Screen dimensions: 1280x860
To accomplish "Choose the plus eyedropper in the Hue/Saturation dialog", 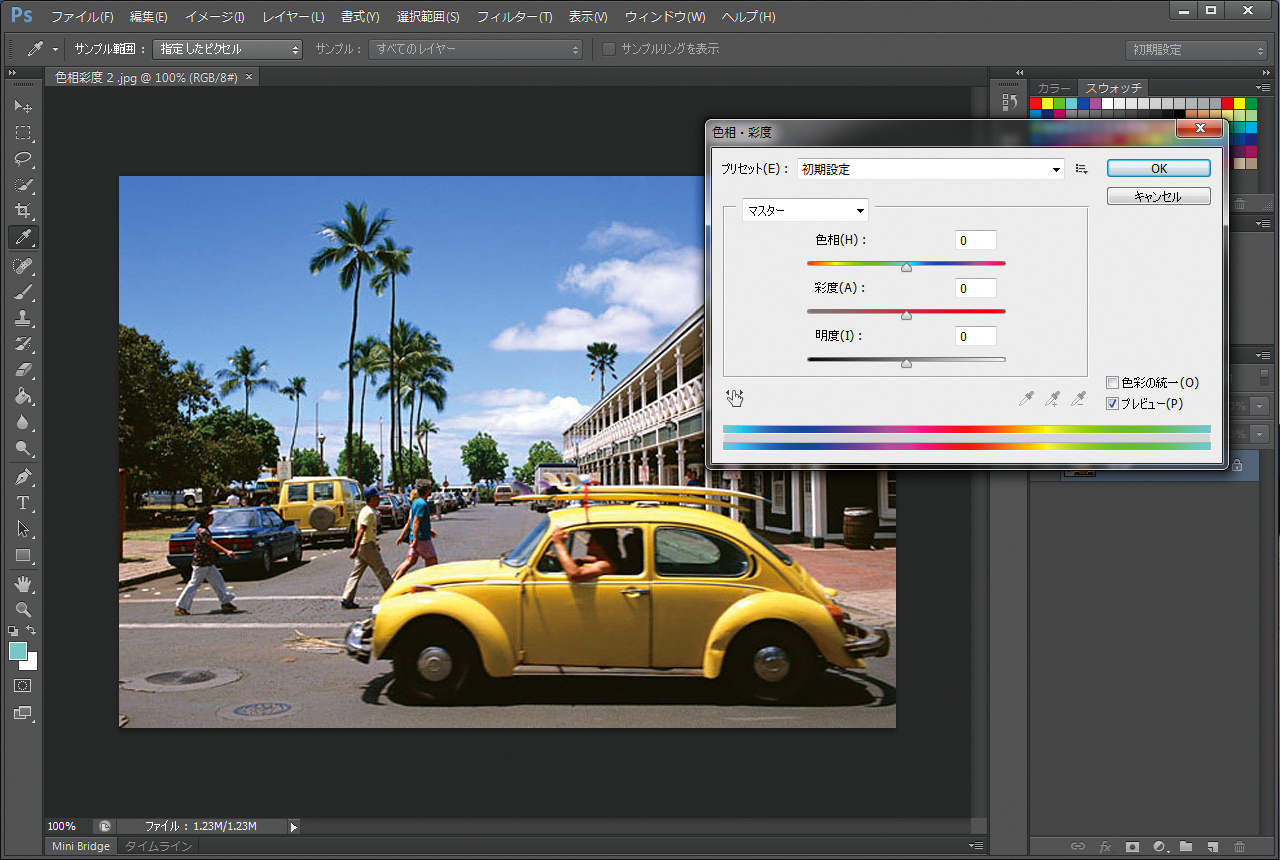I will (1052, 398).
